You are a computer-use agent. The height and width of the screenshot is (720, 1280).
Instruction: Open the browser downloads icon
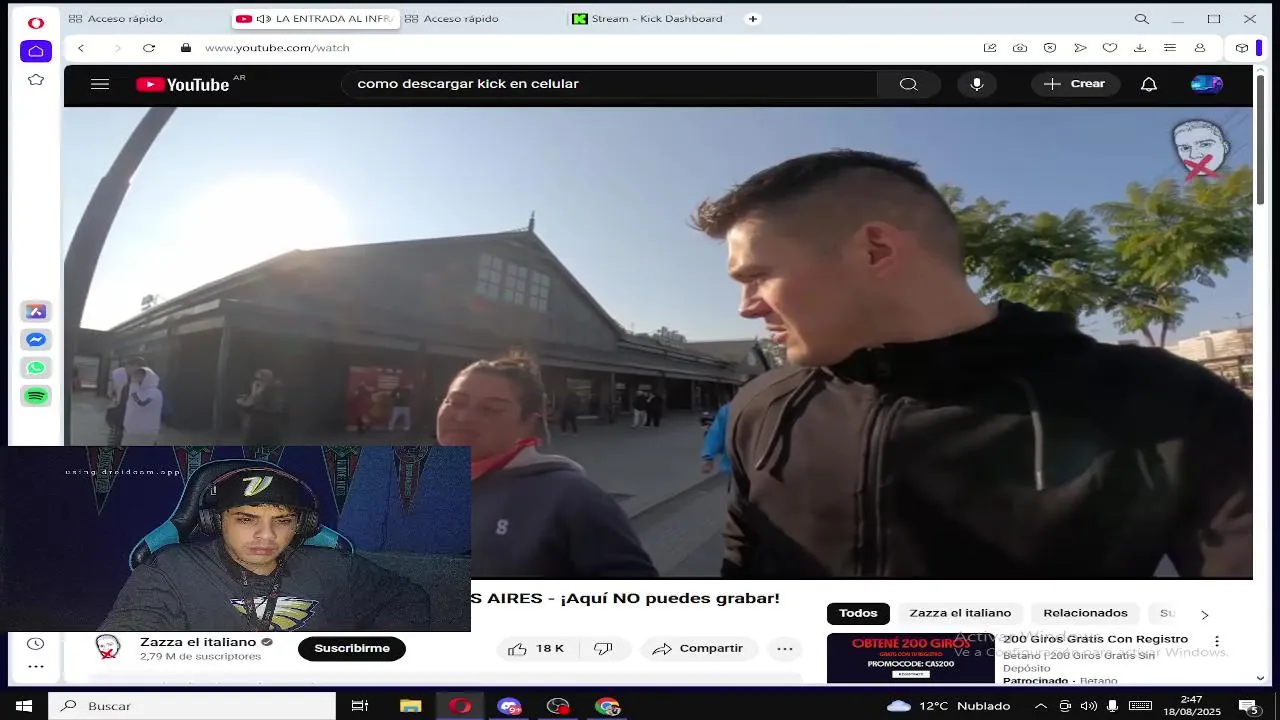pyautogui.click(x=1140, y=48)
